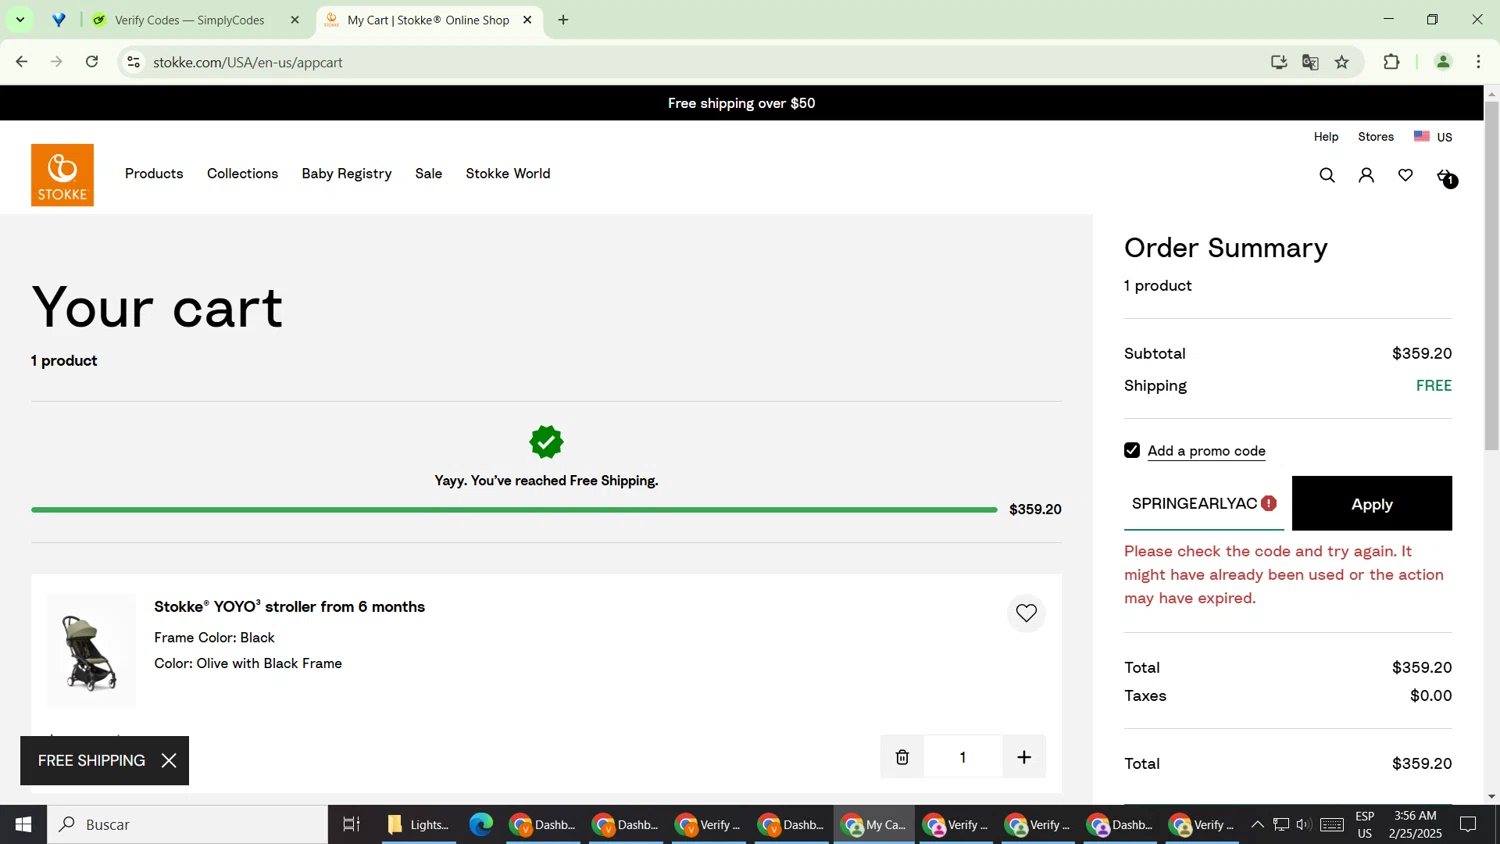Open the Sale menu
Image resolution: width=1500 pixels, height=844 pixels.
(x=429, y=174)
